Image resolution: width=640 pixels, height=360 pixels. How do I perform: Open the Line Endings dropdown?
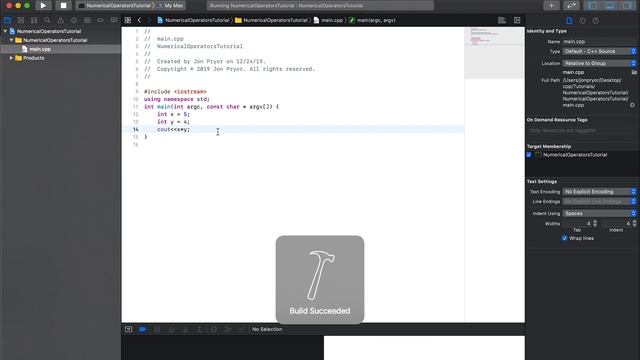click(599, 202)
